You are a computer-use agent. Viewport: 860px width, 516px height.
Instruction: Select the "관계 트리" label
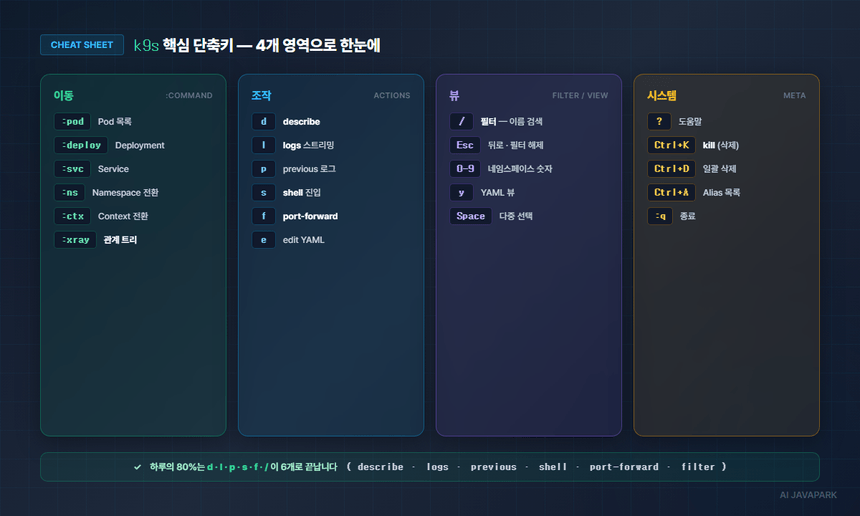point(120,240)
